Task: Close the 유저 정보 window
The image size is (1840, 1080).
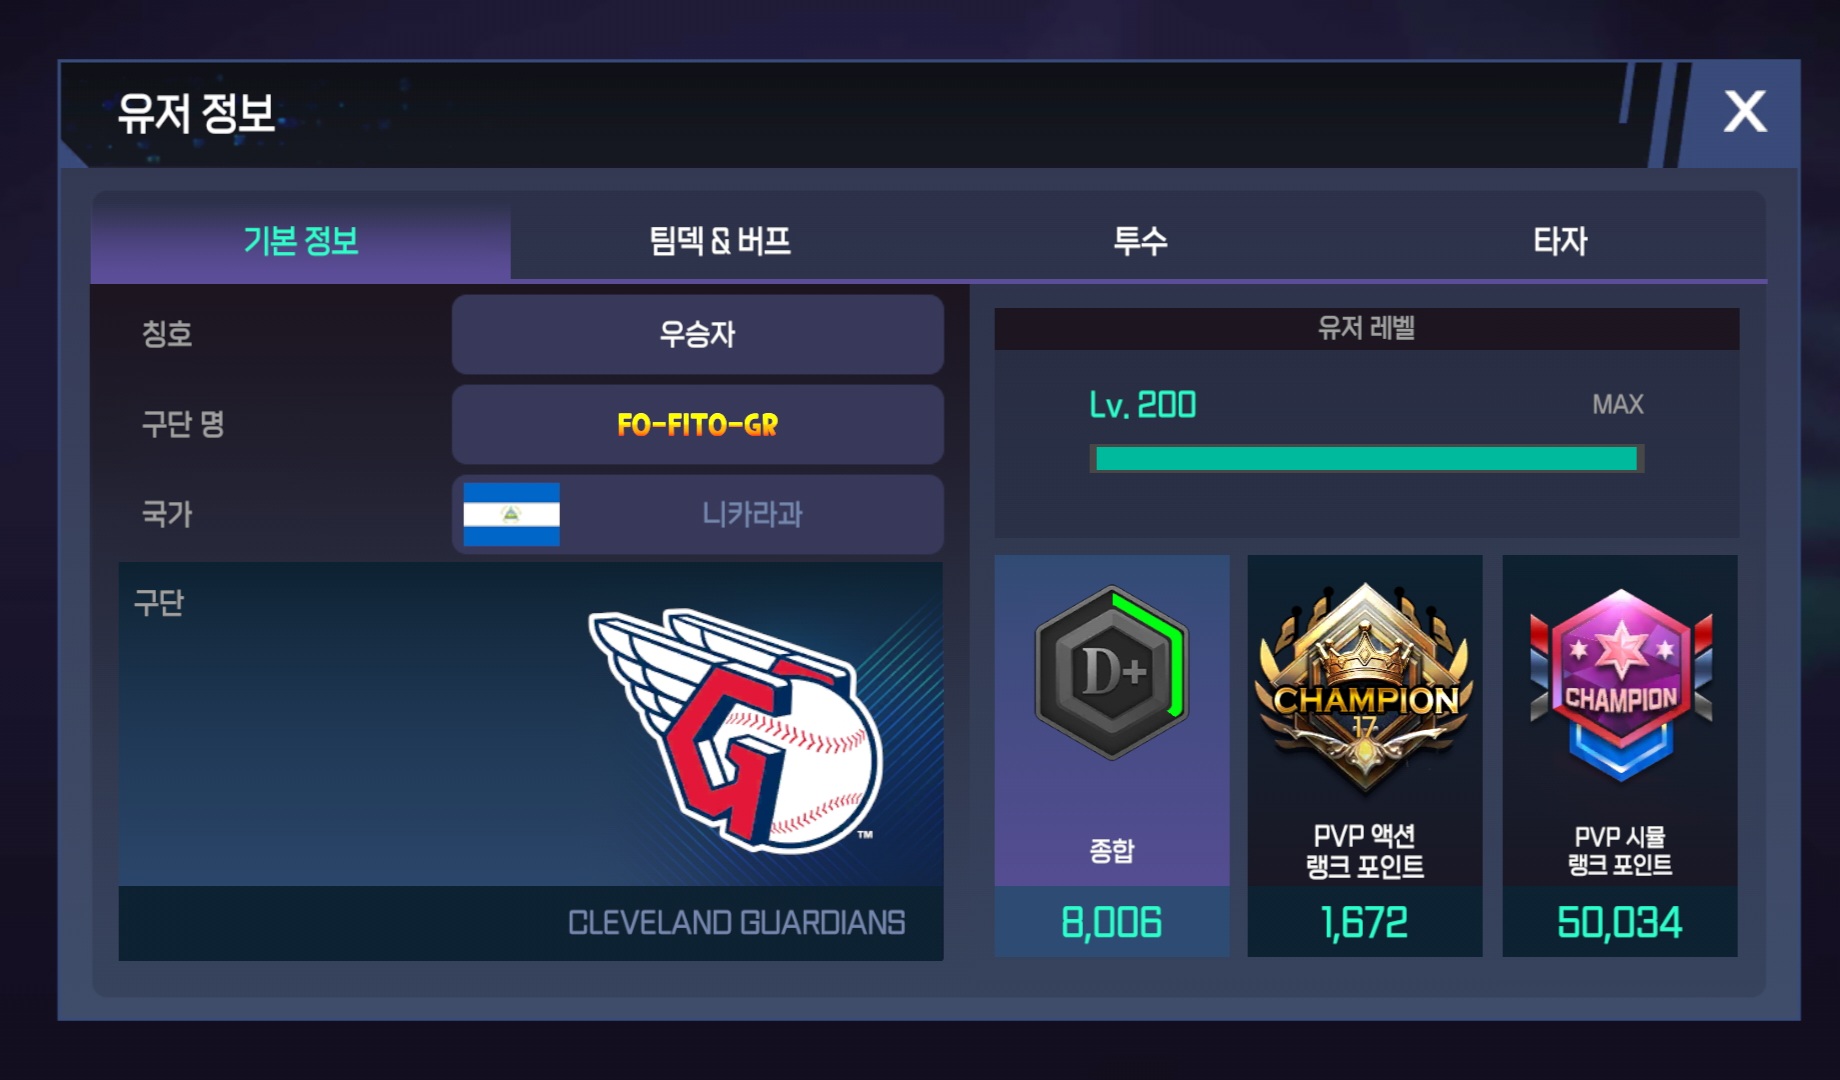Action: (x=1745, y=111)
